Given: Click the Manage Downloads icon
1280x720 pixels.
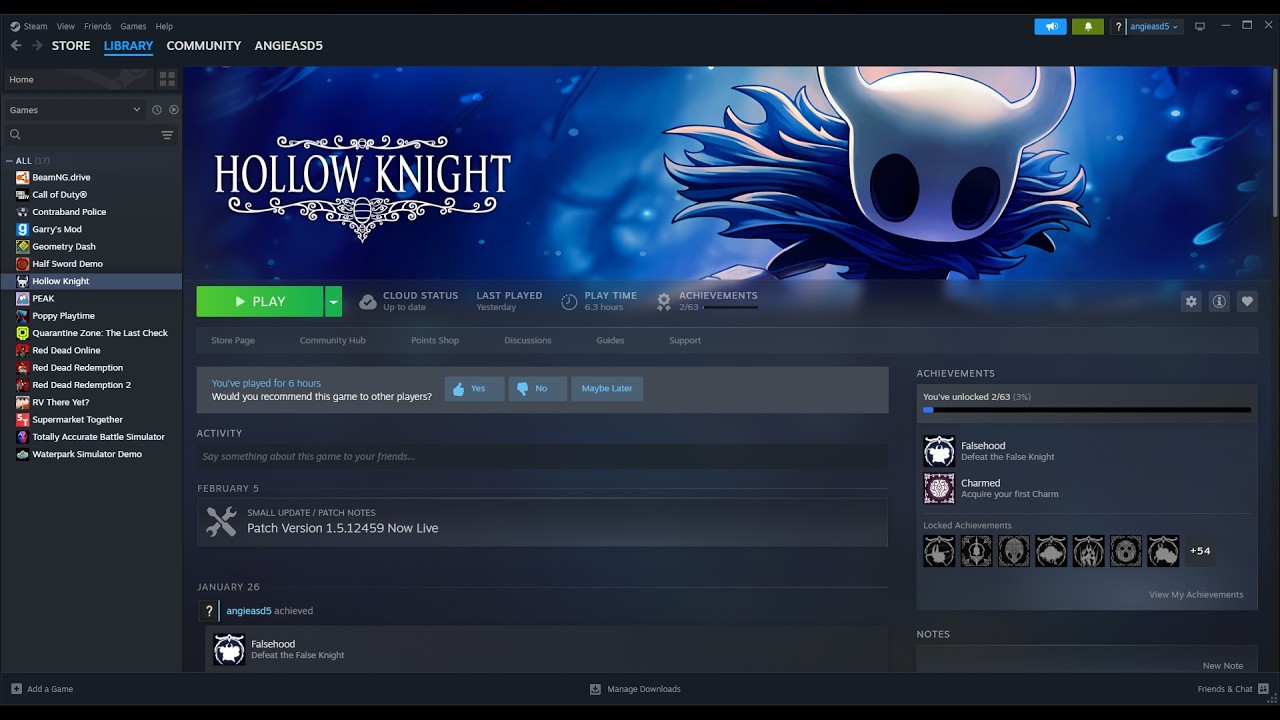Looking at the screenshot, I should click(595, 689).
